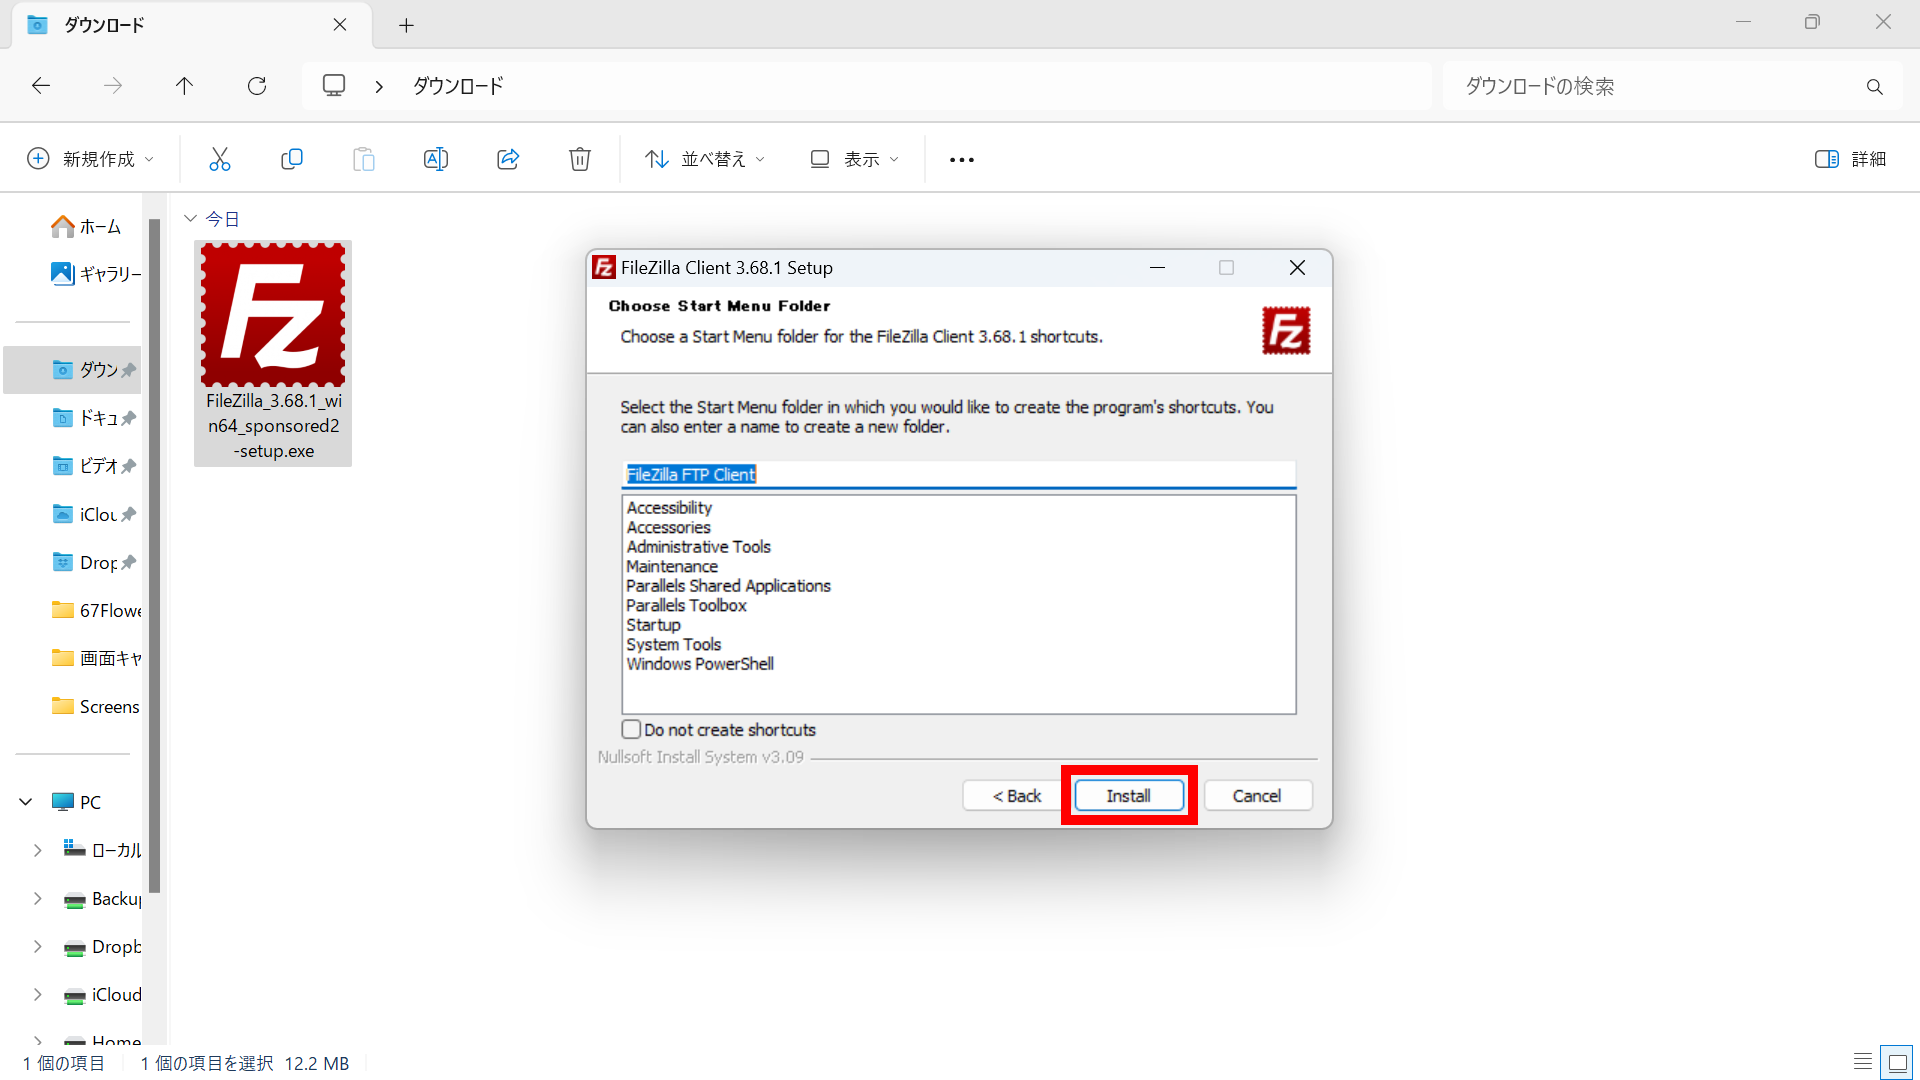This screenshot has width=1920, height=1080.
Task: Select System Tools folder entry
Action: [x=673, y=645]
